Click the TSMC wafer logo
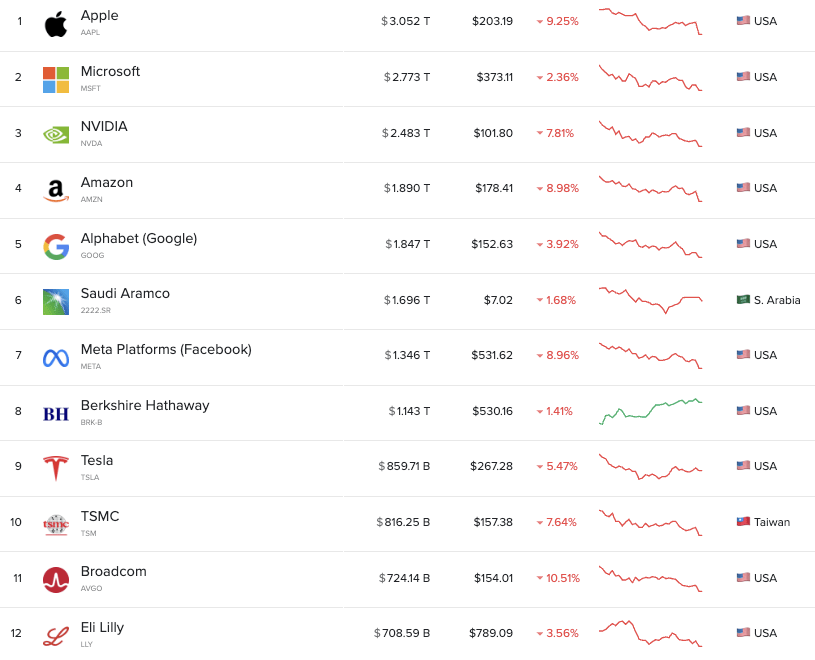The image size is (815, 660). pos(56,525)
